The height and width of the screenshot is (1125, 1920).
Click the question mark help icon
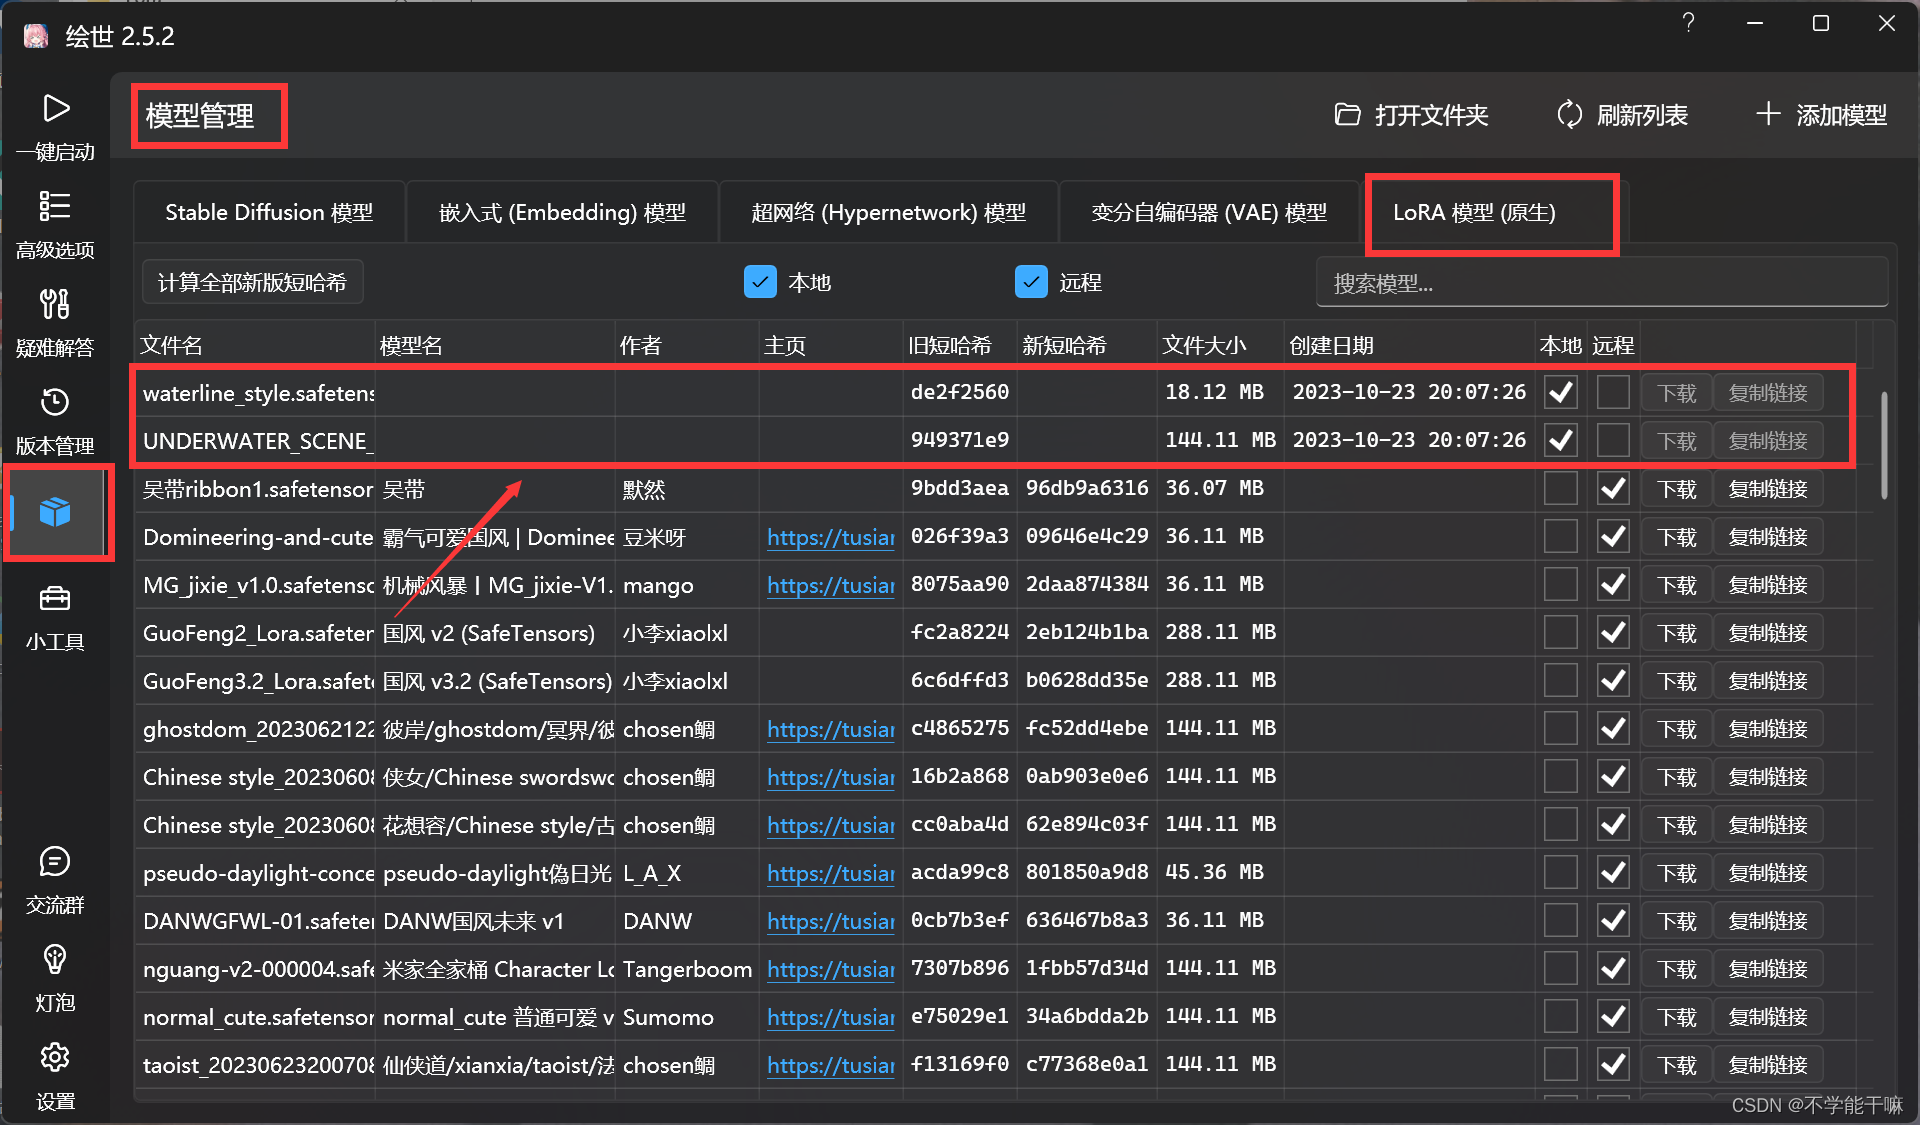click(1688, 23)
